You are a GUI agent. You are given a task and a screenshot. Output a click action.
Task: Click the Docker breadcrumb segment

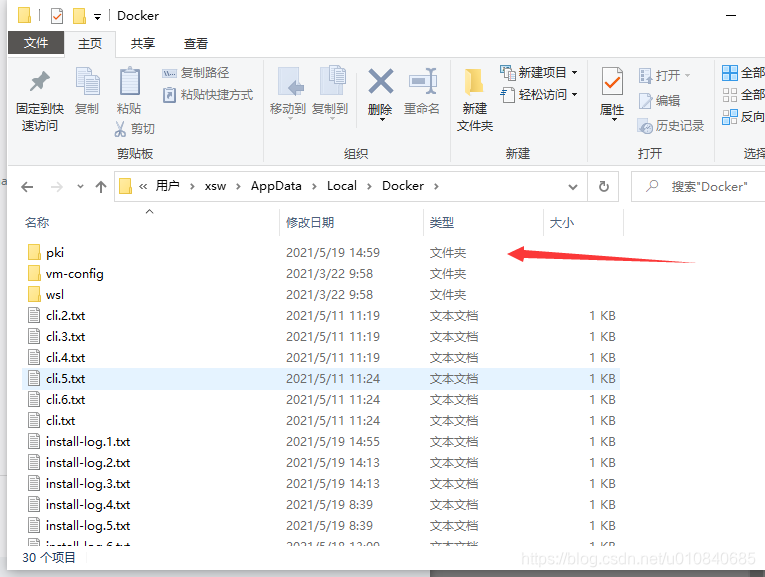[x=403, y=186]
